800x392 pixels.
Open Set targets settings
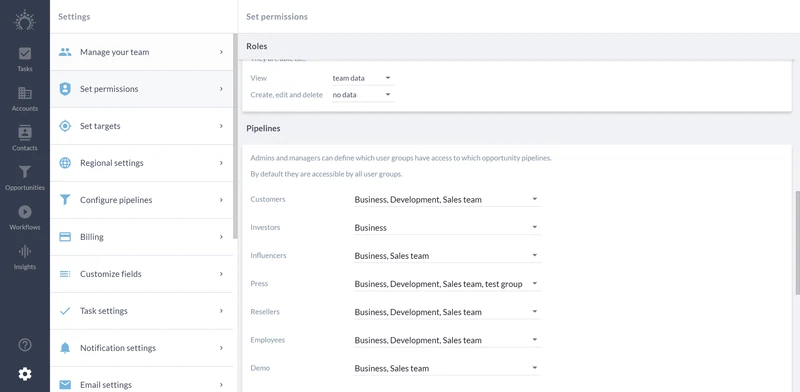142,126
